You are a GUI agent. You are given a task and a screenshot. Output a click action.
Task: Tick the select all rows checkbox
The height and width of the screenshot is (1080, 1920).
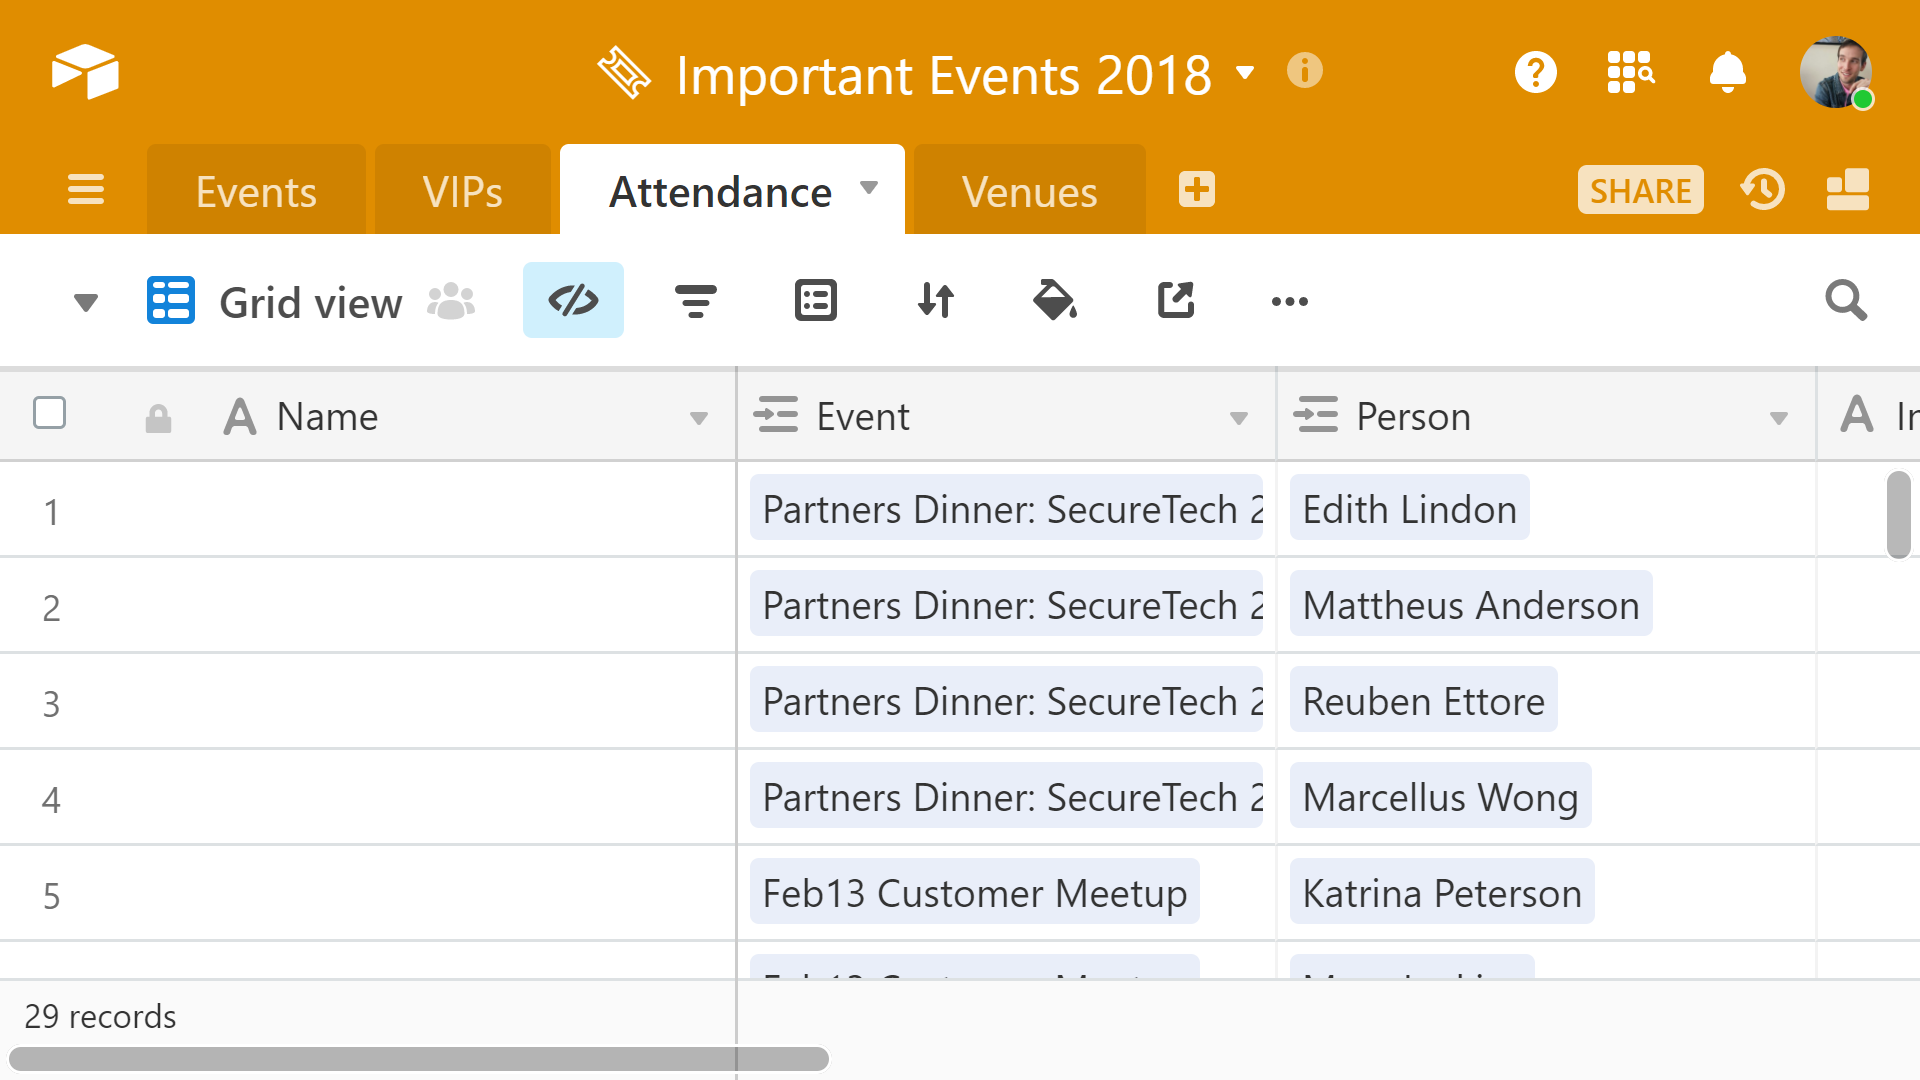point(50,413)
